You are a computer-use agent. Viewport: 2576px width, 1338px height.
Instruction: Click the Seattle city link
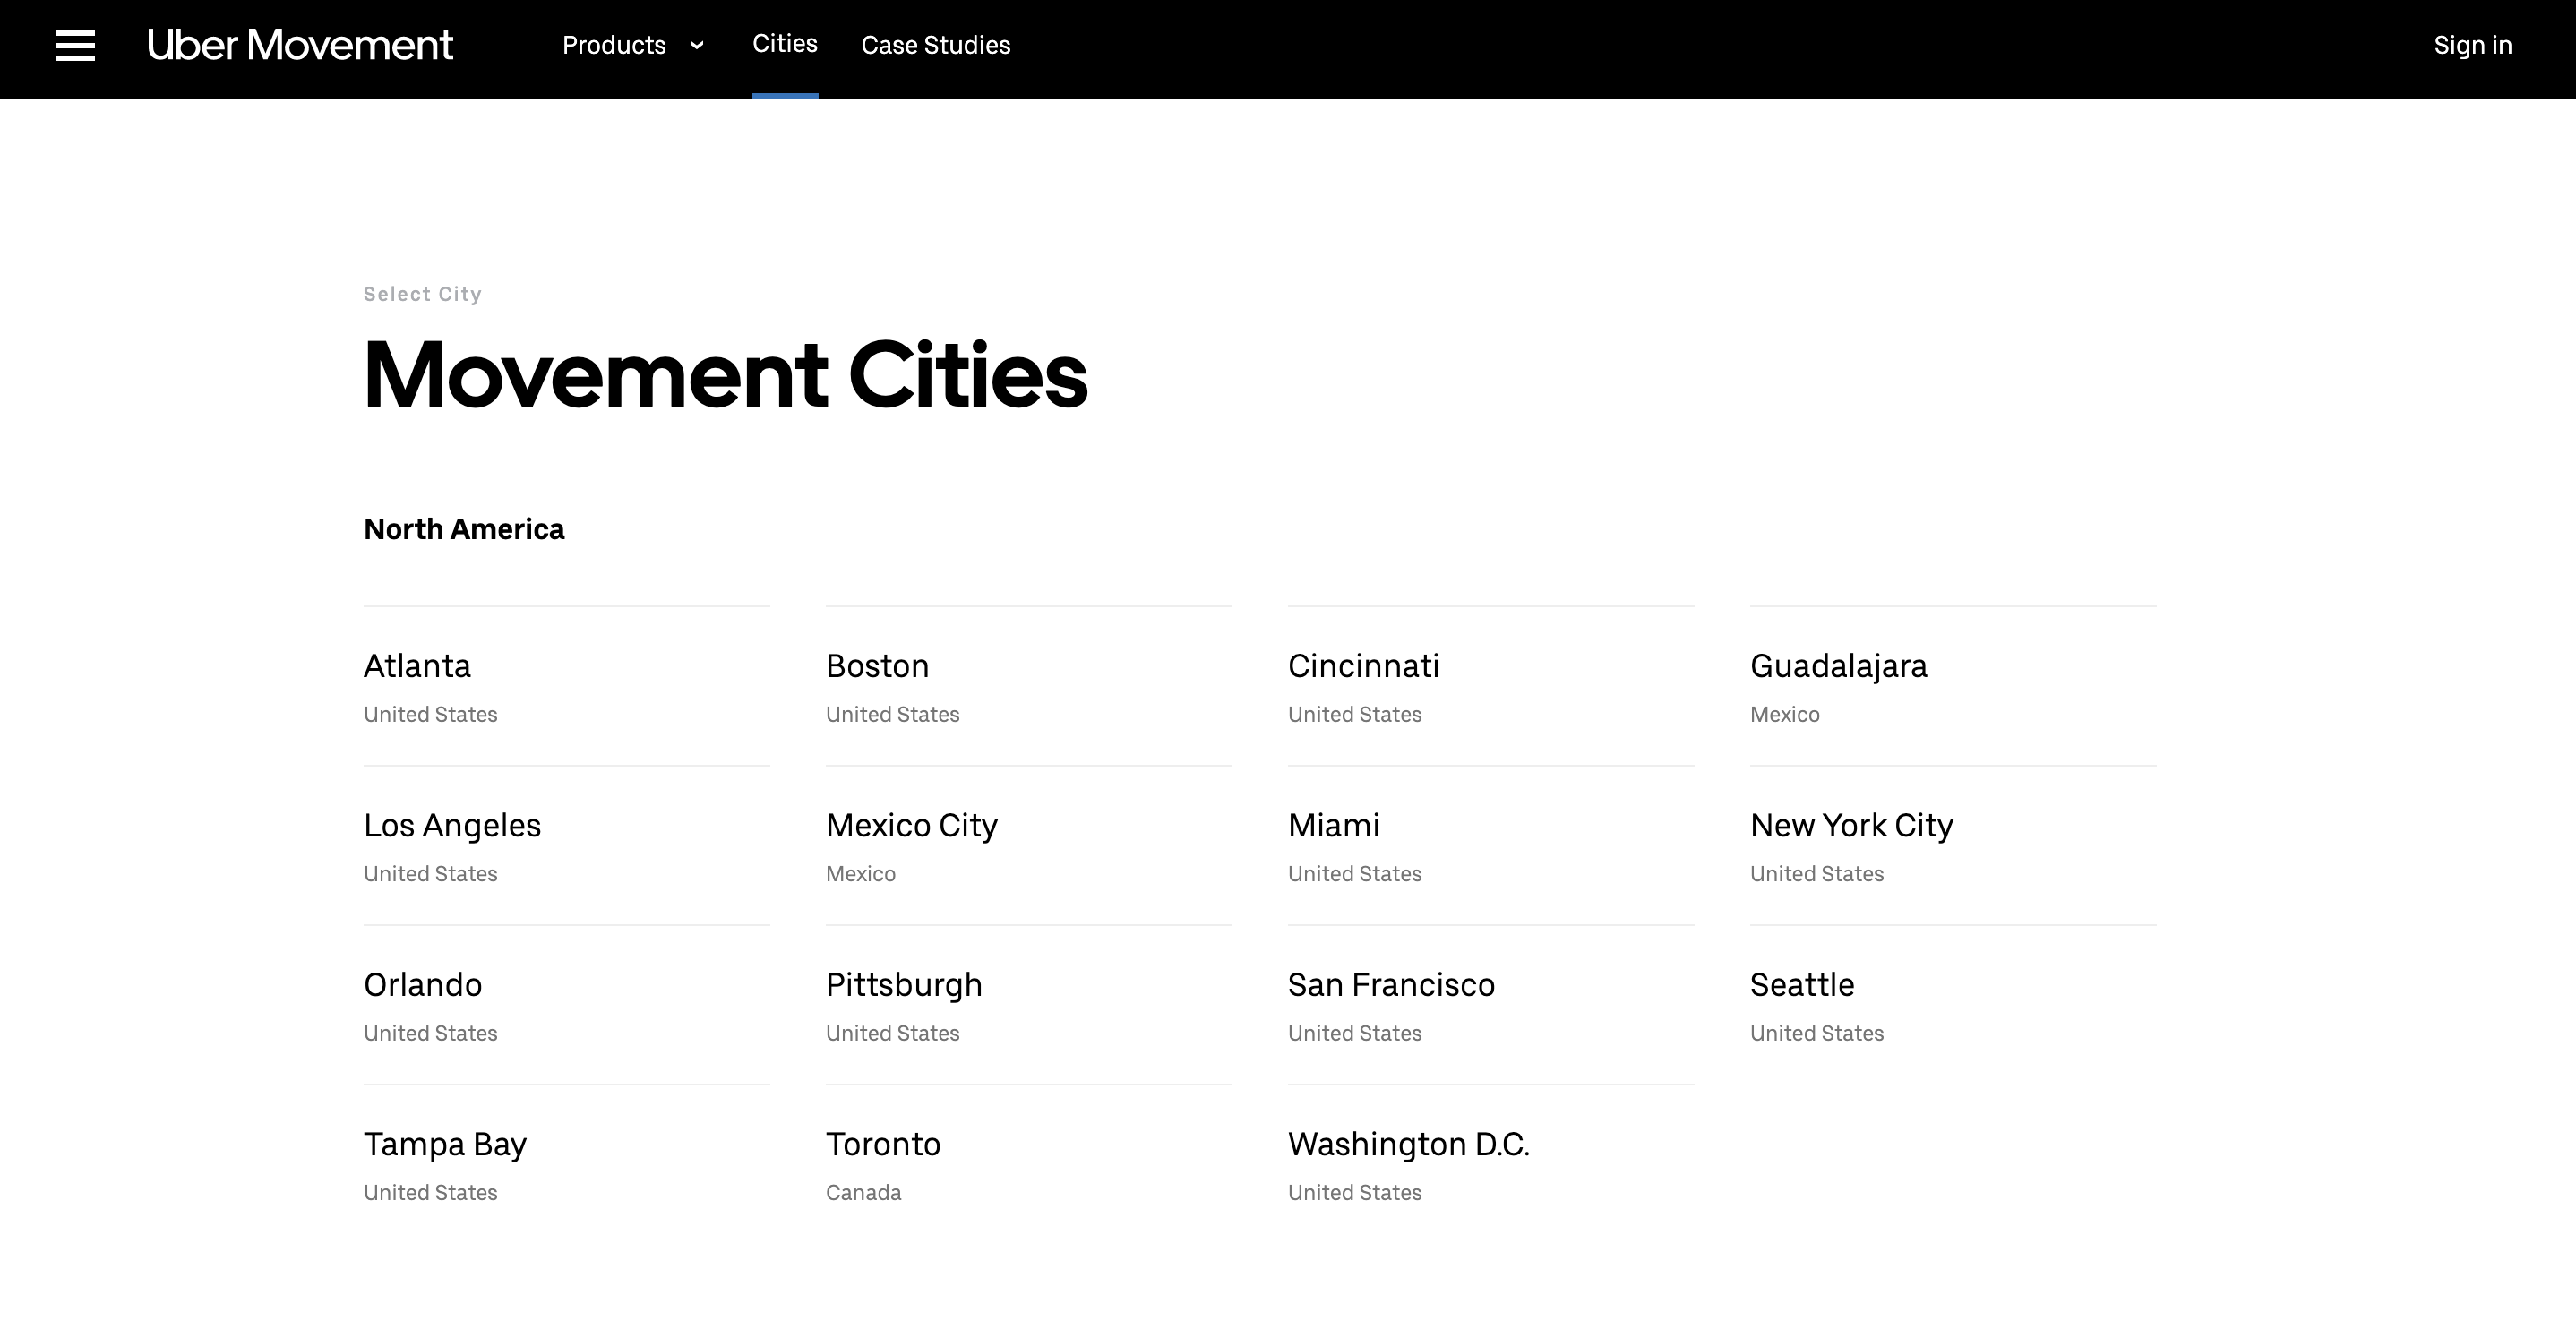coord(1802,985)
